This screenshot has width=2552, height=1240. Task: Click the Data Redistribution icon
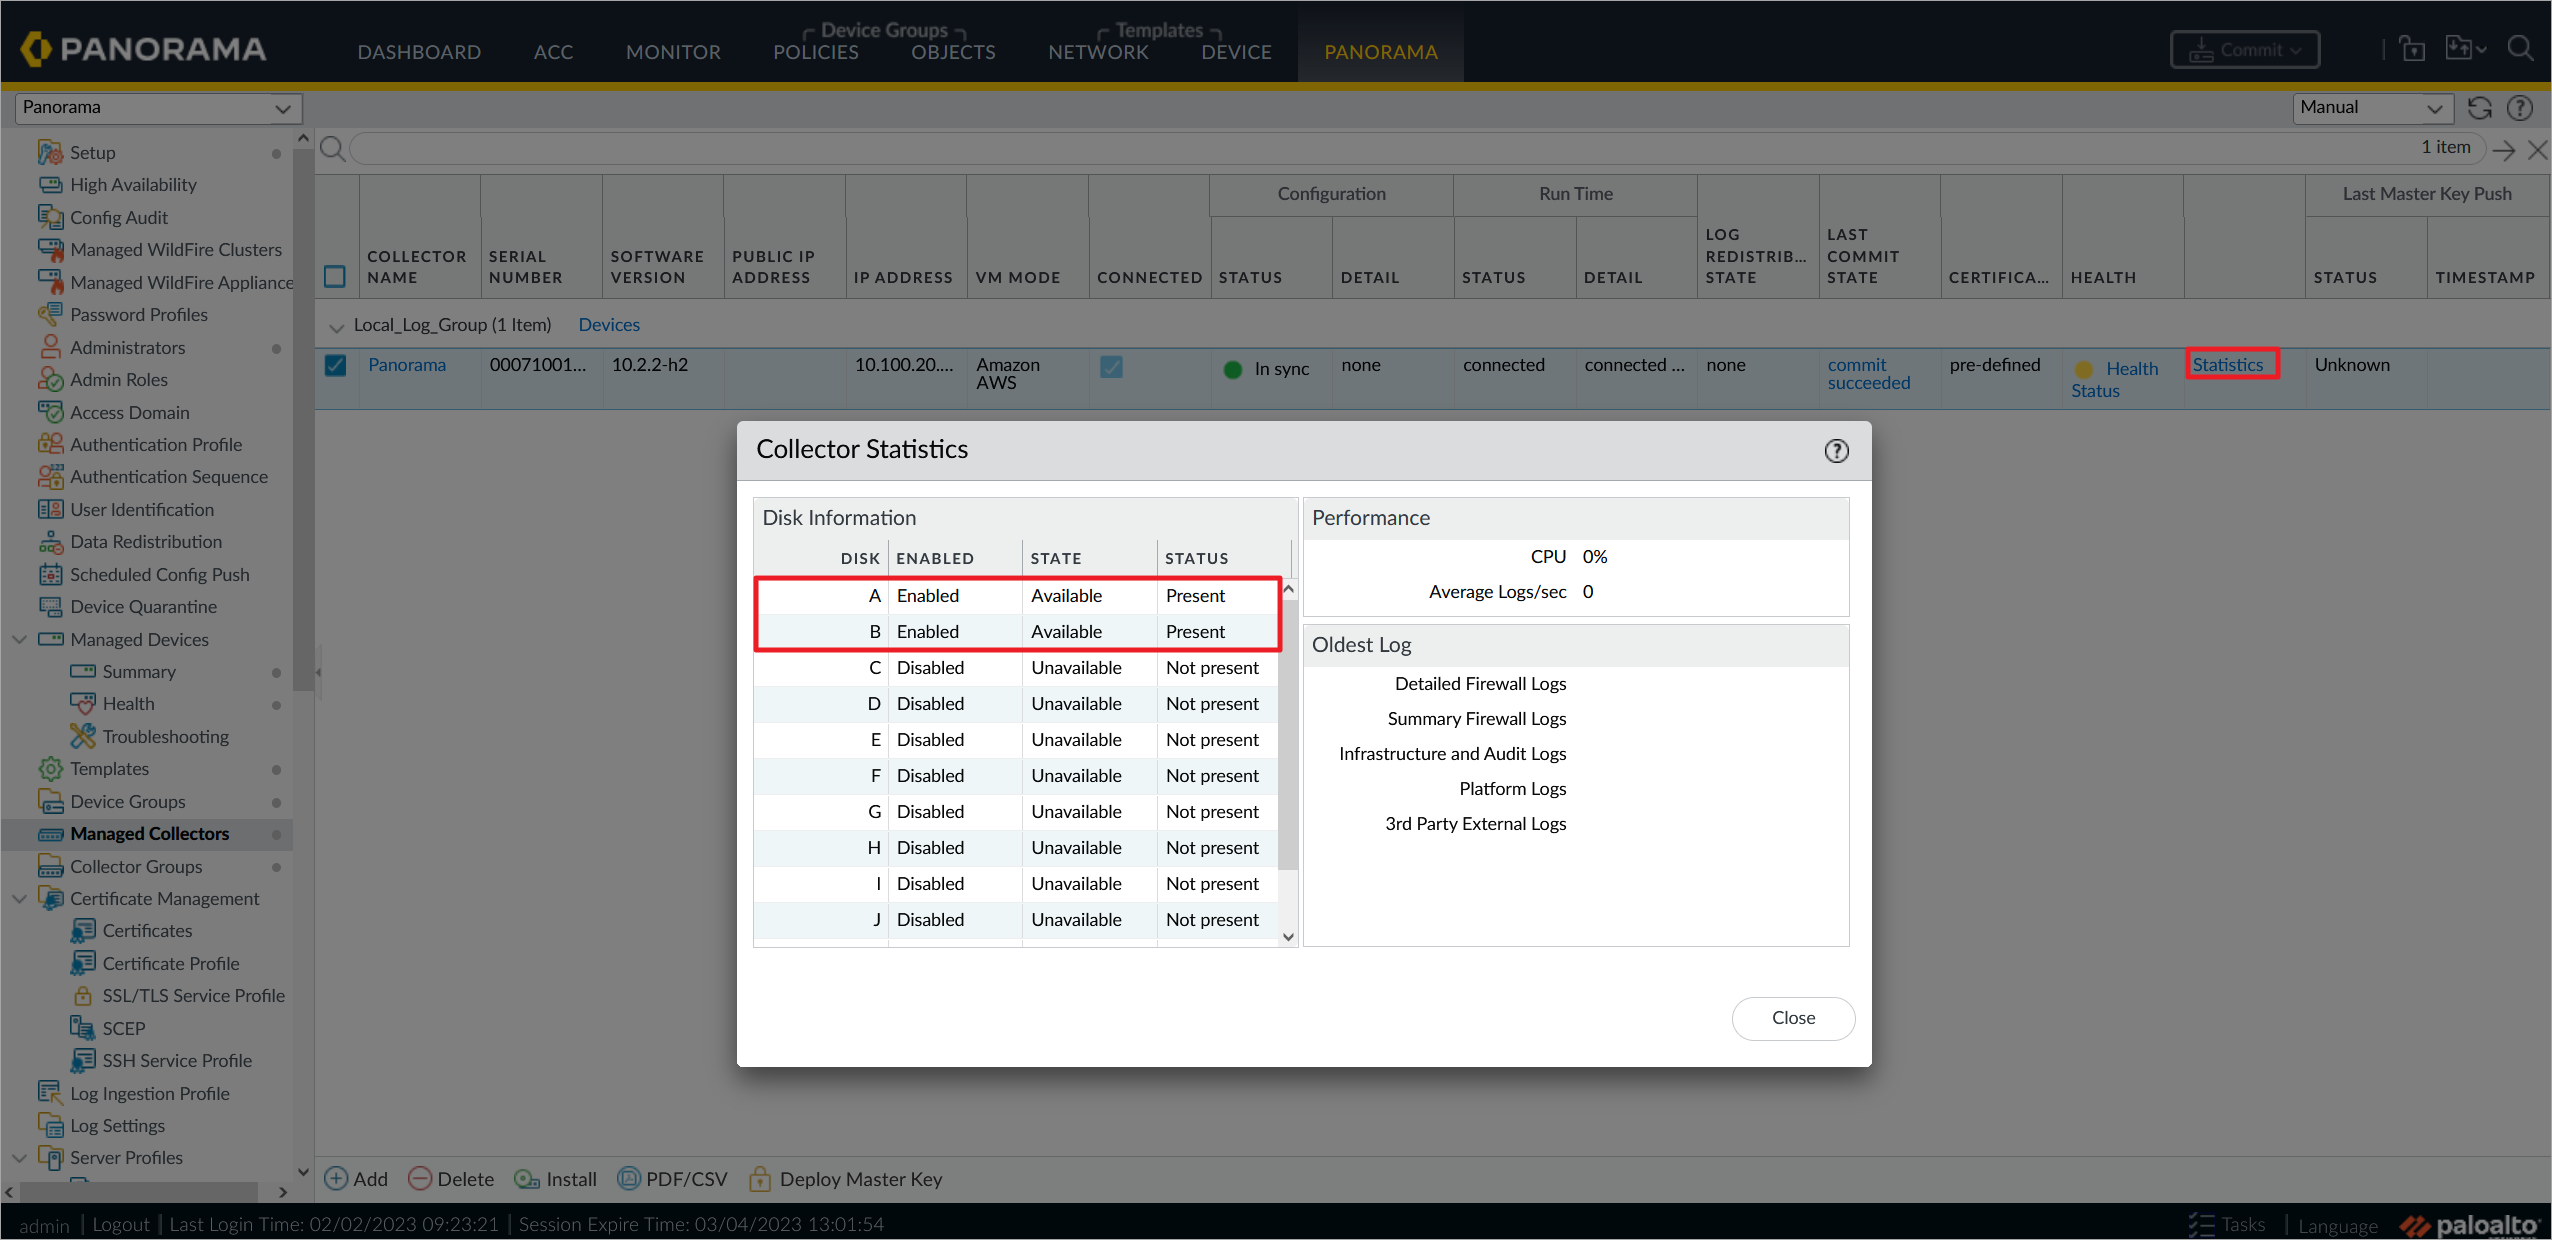[50, 541]
